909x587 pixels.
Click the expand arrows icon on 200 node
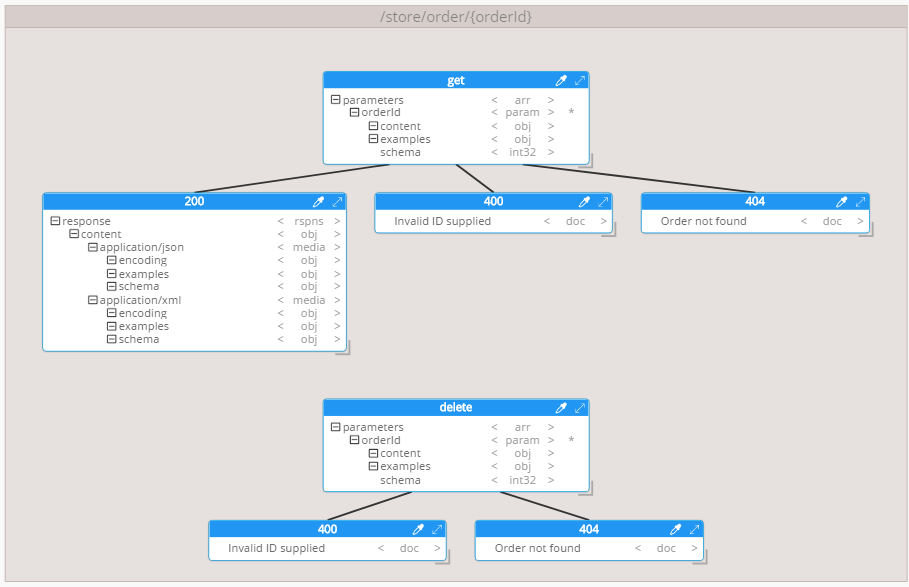(337, 202)
